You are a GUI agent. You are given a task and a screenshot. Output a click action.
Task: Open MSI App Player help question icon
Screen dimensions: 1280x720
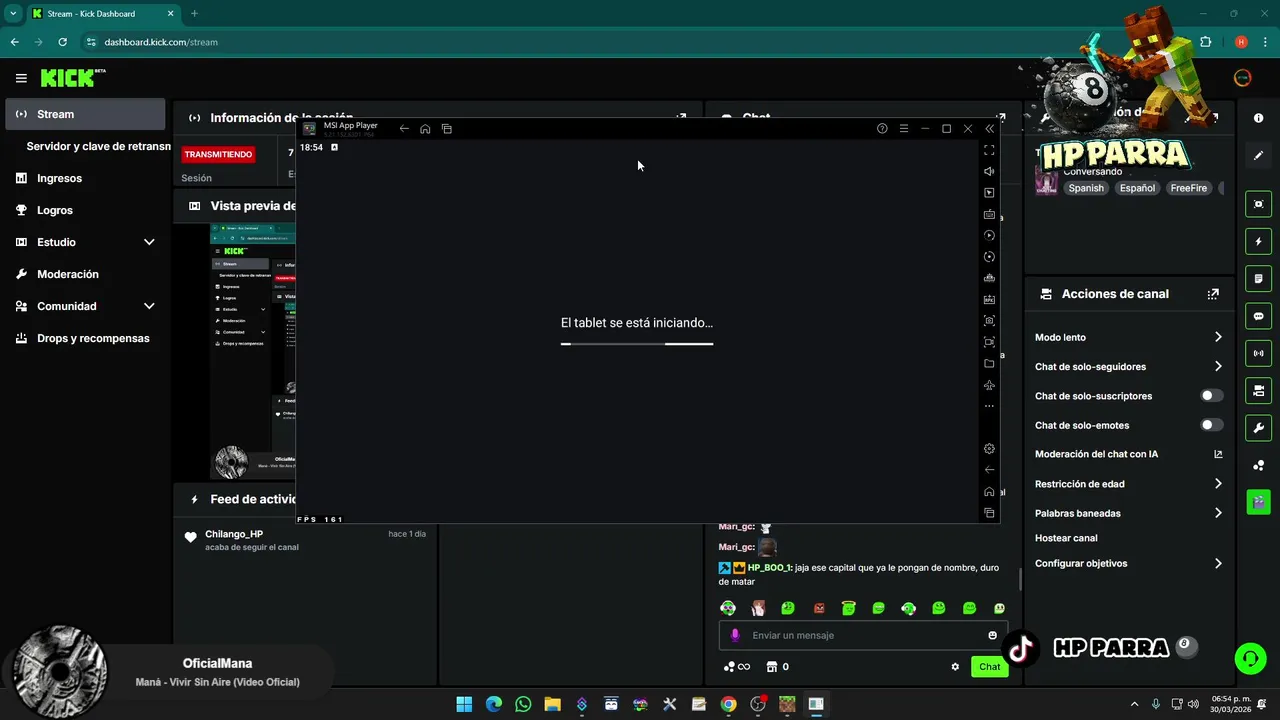coord(882,128)
